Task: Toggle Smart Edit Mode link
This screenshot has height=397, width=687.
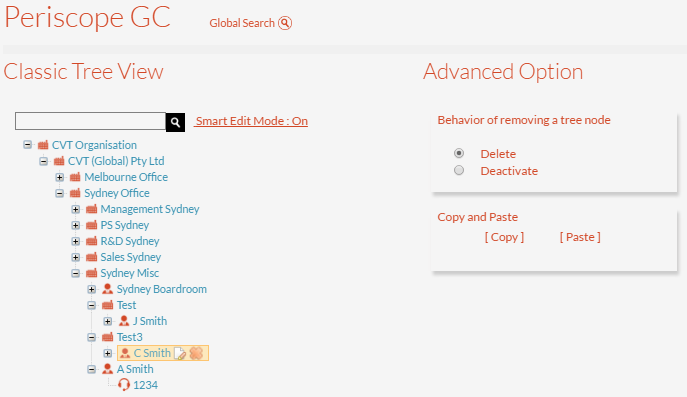Action: (251, 121)
